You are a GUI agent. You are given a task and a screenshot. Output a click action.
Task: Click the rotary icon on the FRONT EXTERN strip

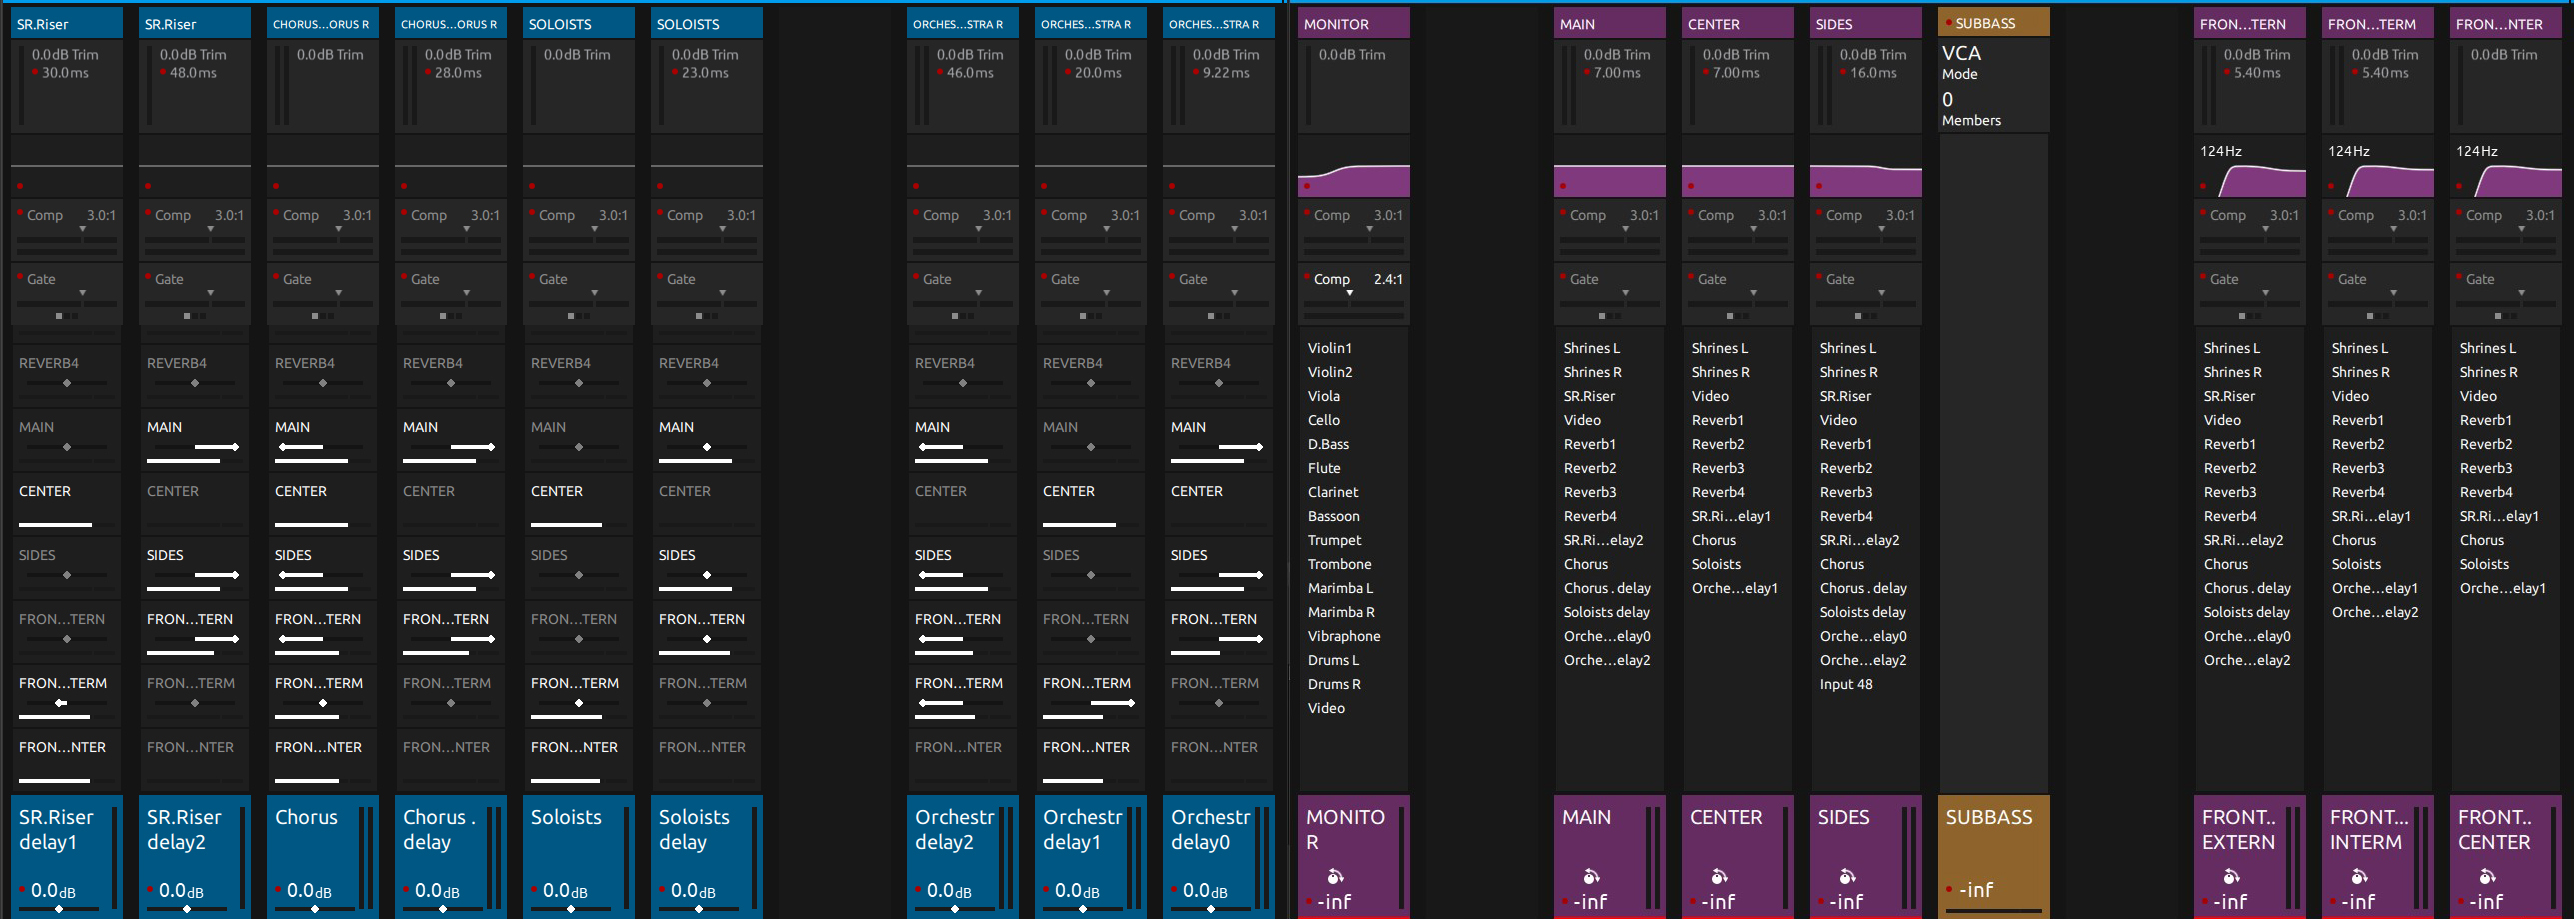tap(2231, 876)
